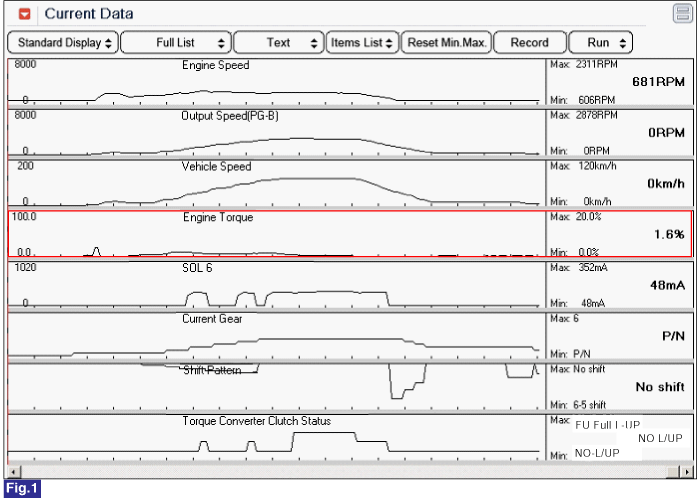The width and height of the screenshot is (700, 498).
Task: Toggle panel layout icon at top right
Action: click(683, 13)
